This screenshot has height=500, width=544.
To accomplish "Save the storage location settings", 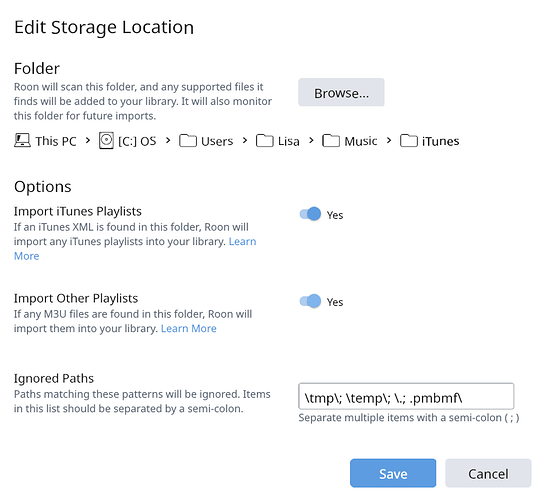I will (x=393, y=473).
